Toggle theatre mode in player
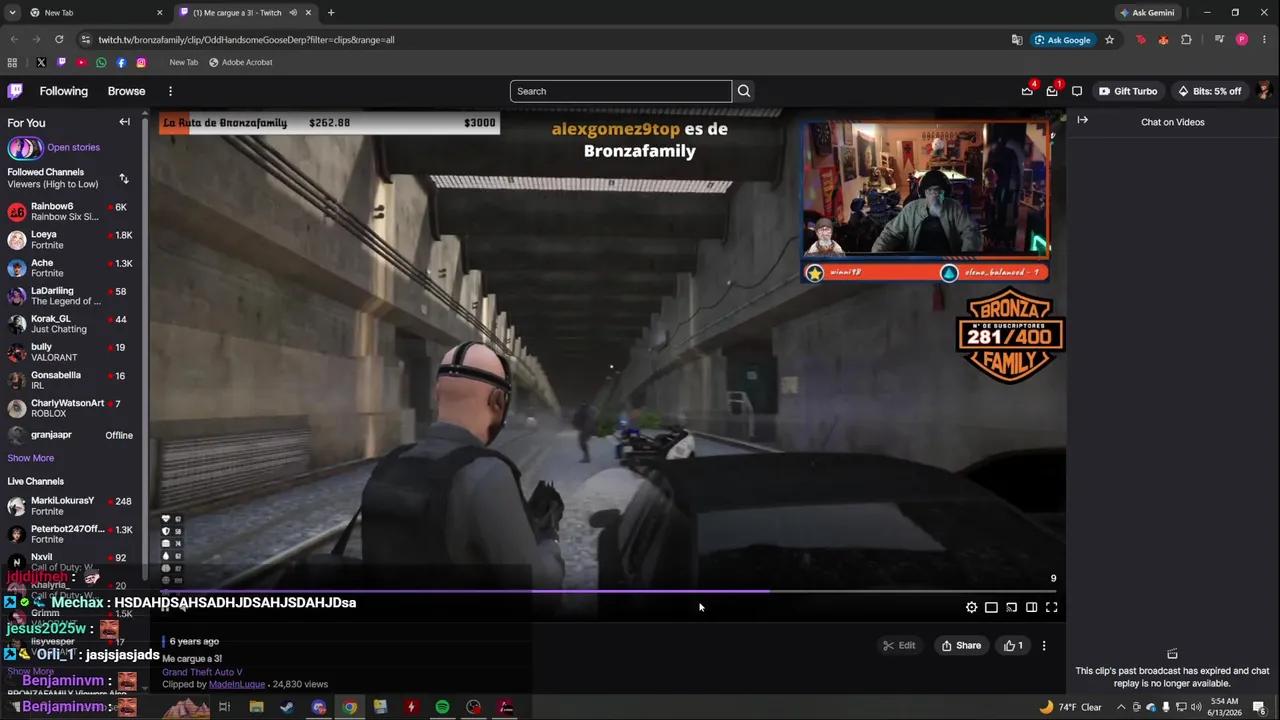 [991, 607]
